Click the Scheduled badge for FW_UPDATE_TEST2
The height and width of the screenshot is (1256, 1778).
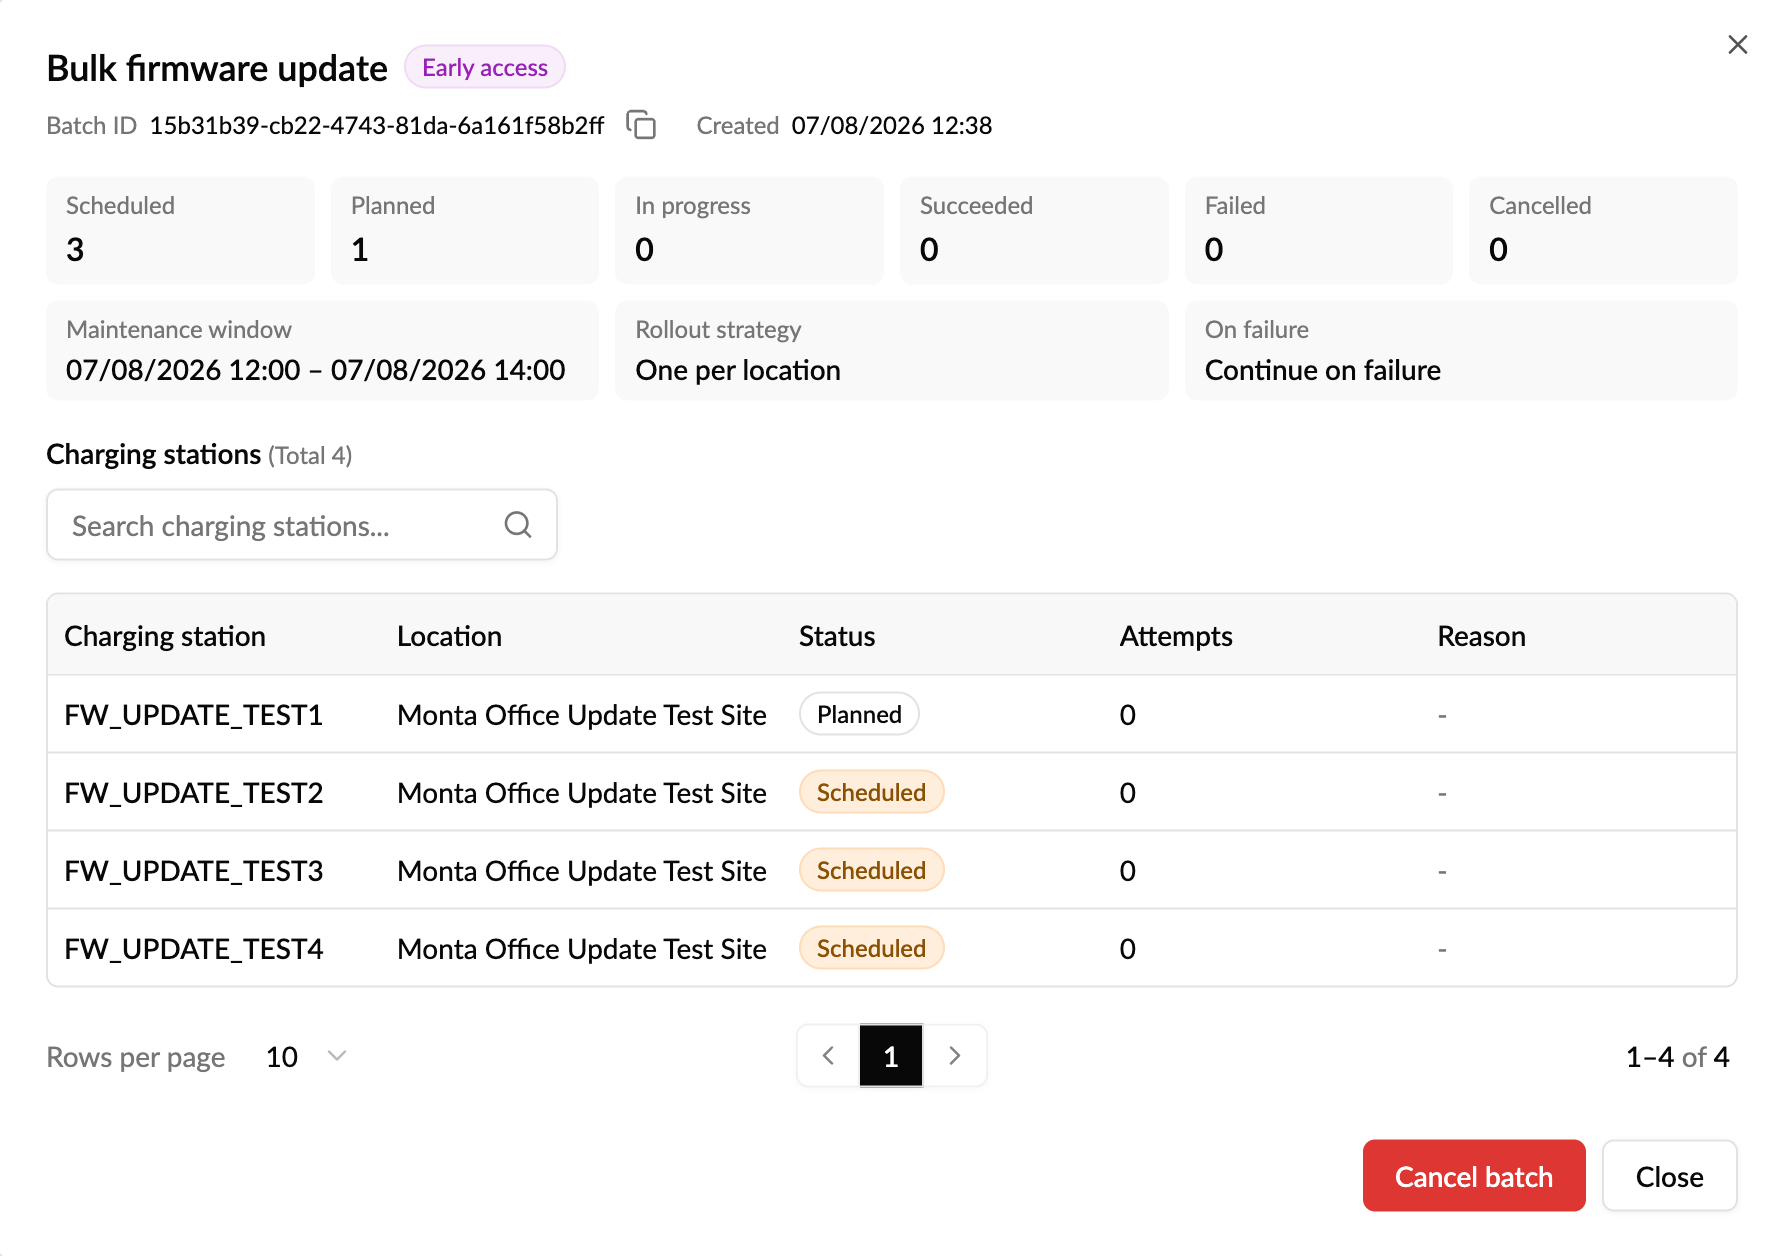pyautogui.click(x=871, y=792)
